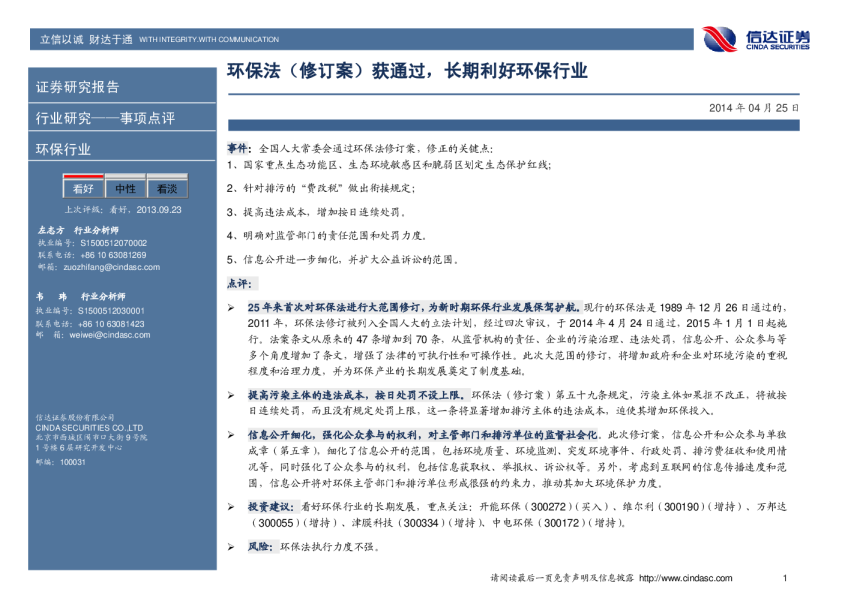Click the arrow bullet before 风险

pyautogui.click(x=231, y=547)
